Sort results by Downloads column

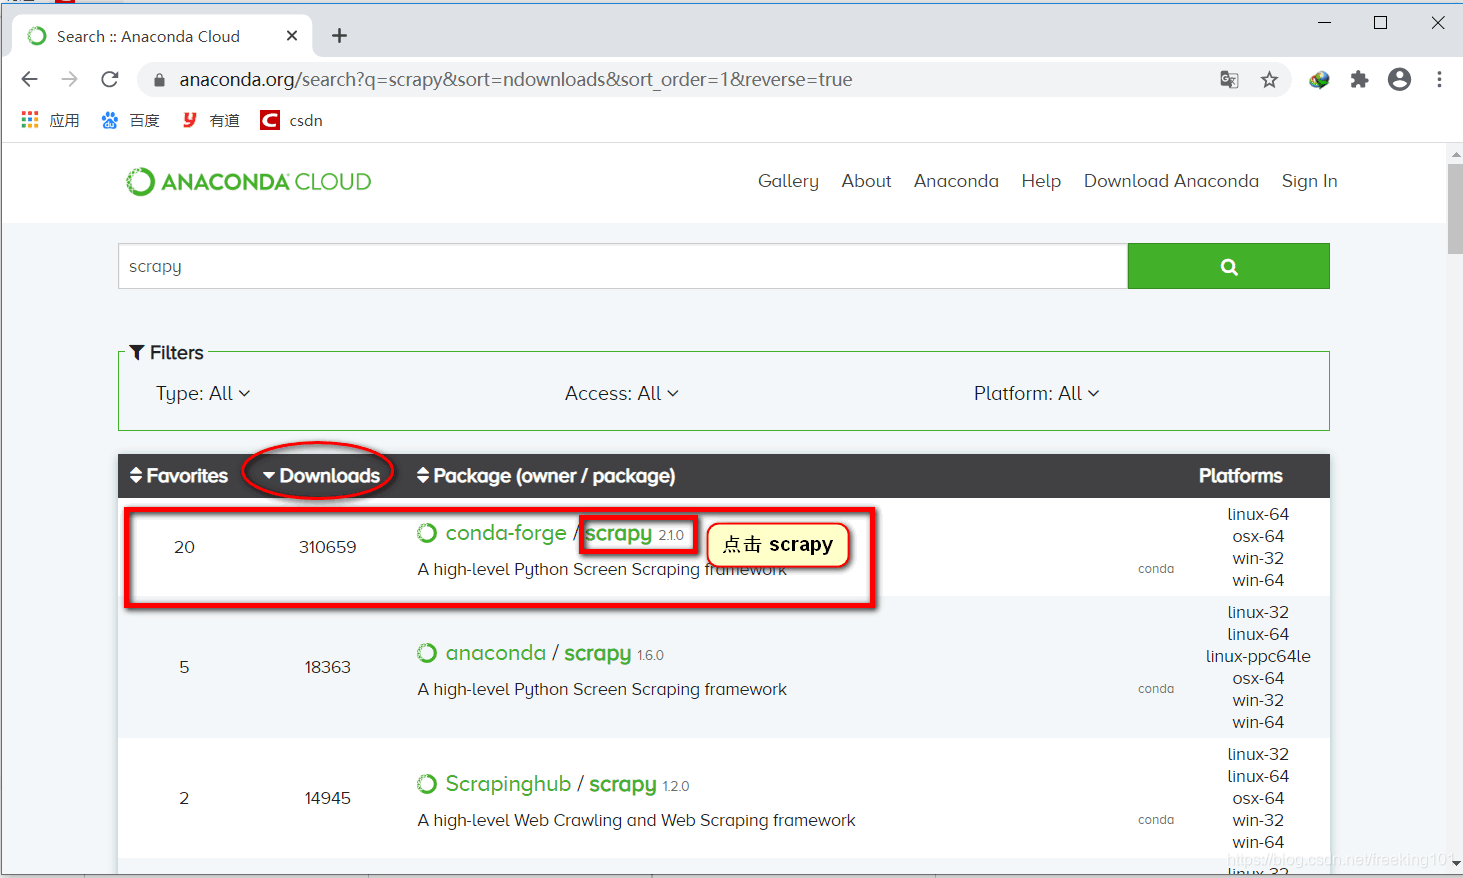click(x=321, y=476)
